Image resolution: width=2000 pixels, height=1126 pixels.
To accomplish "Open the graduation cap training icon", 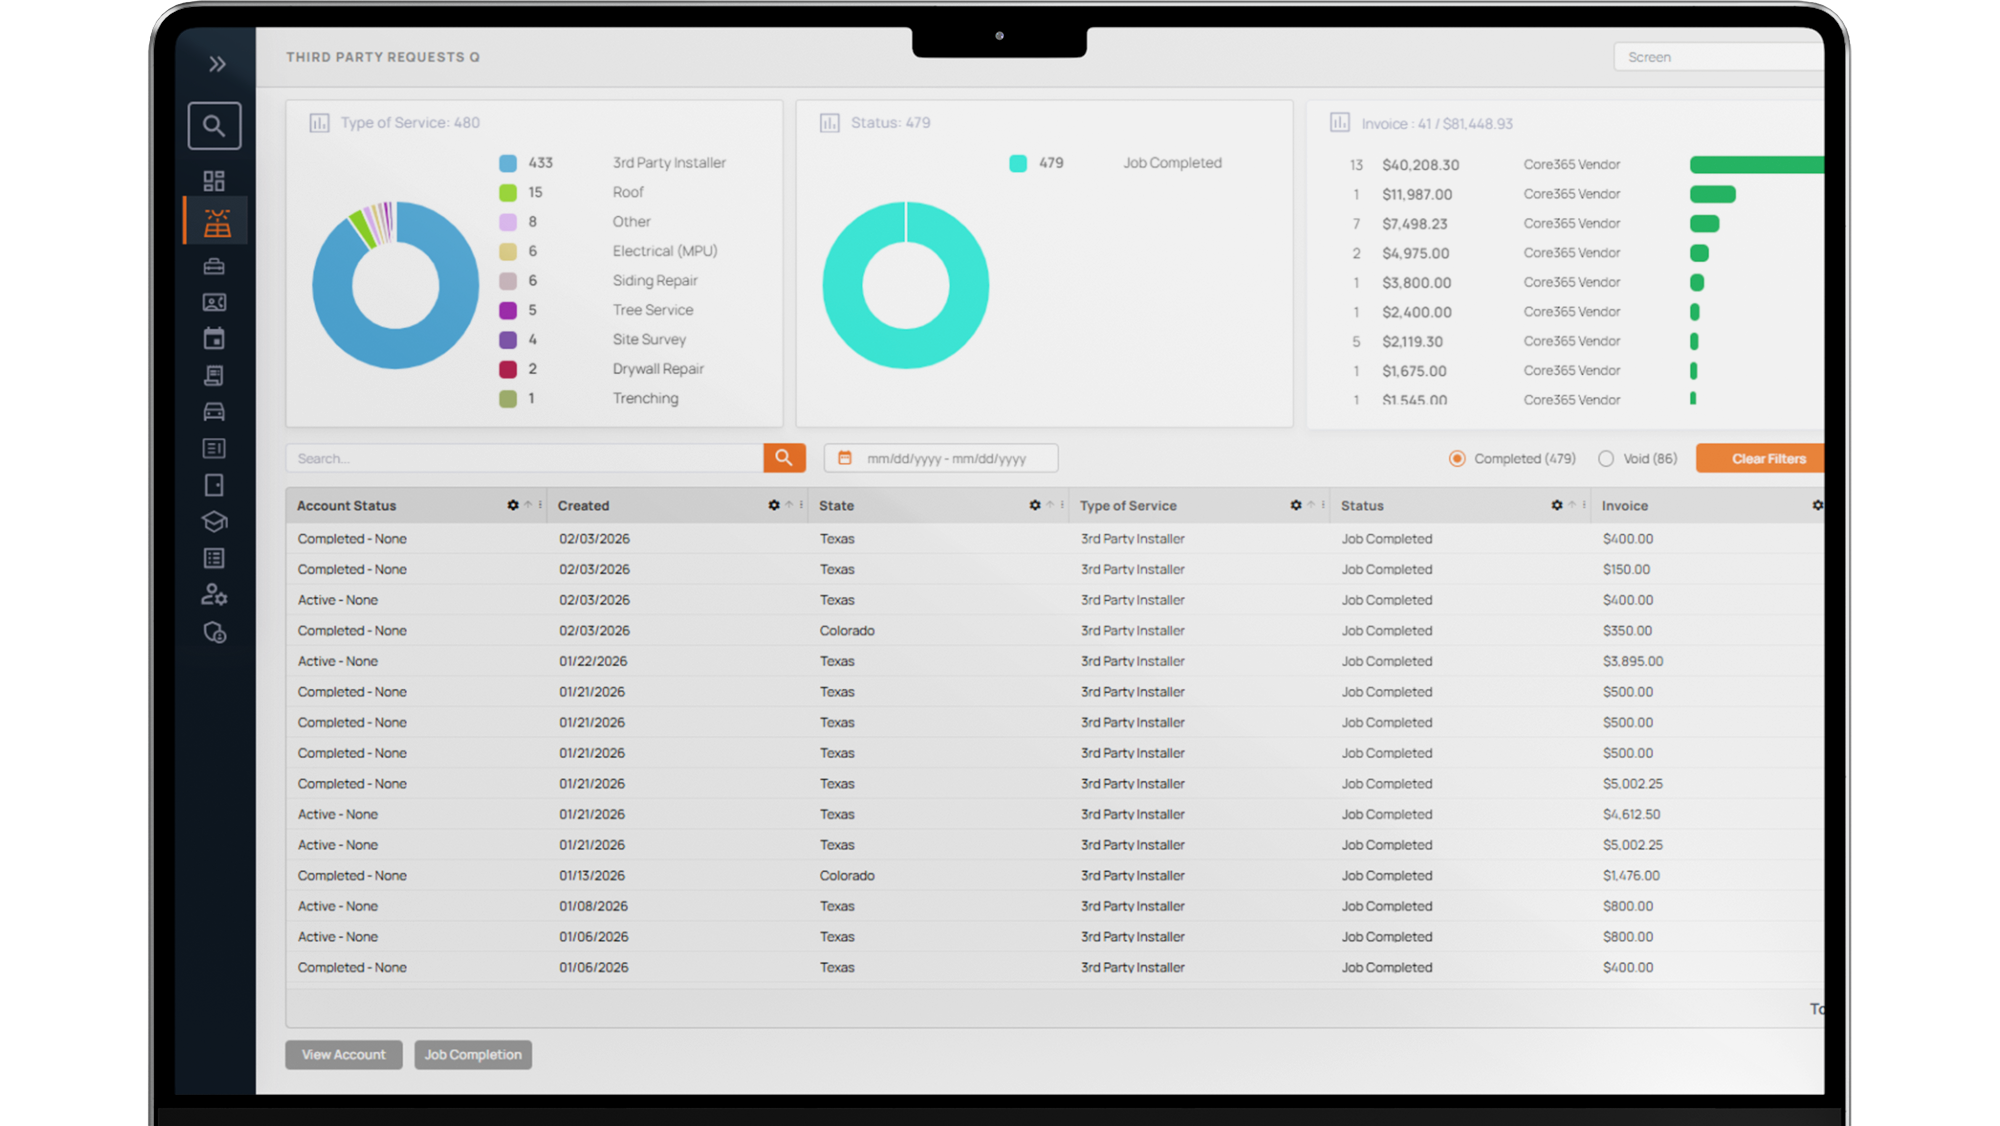I will (x=214, y=522).
